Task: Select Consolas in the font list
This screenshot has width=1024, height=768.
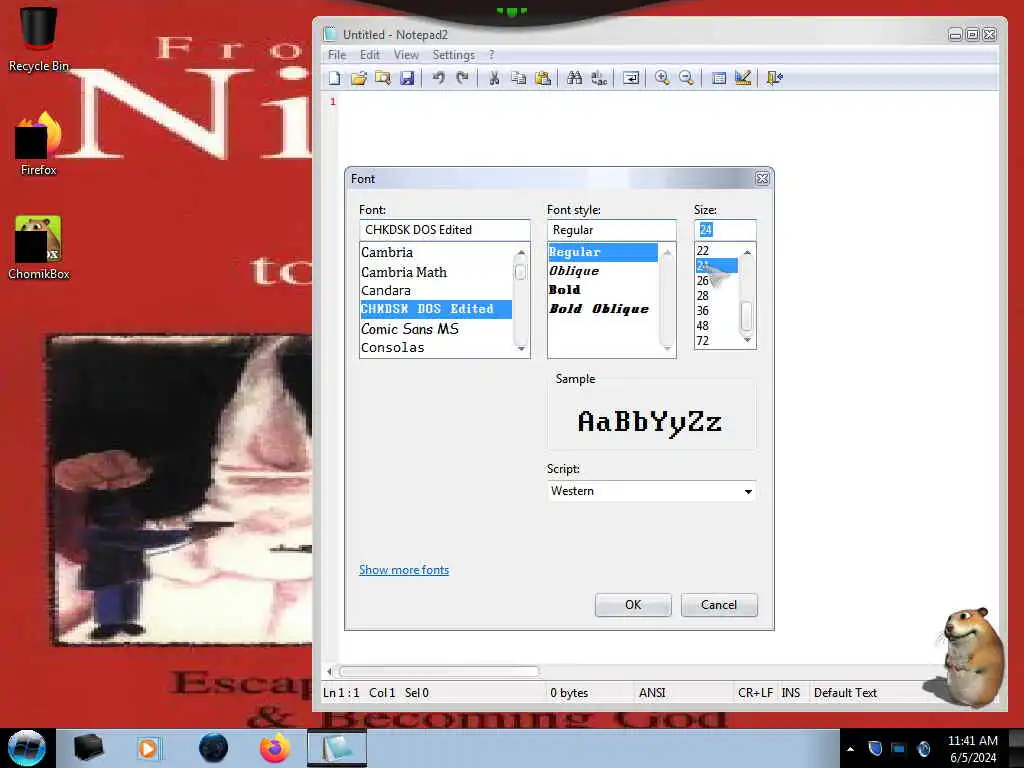Action: (x=436, y=347)
